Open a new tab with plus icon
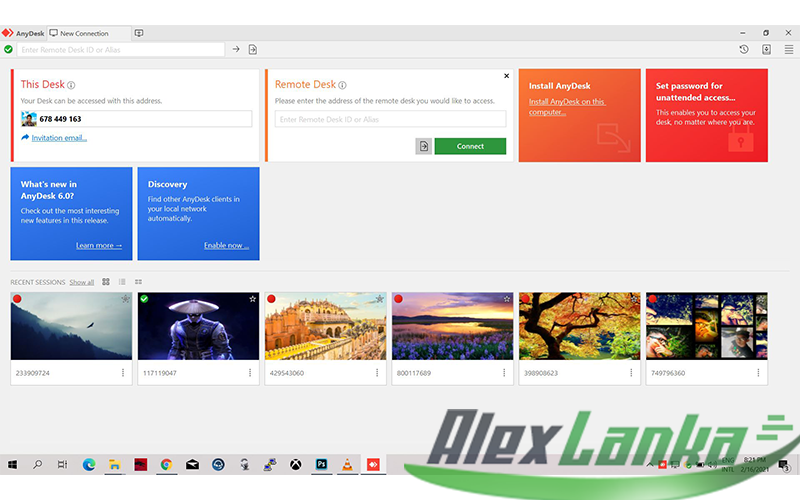This screenshot has width=800, height=500. coord(139,33)
